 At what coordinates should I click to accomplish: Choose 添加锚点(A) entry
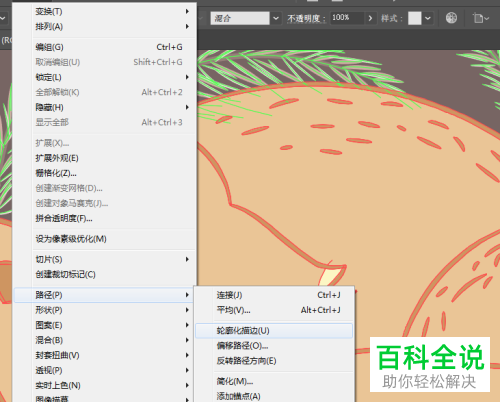[274, 396]
